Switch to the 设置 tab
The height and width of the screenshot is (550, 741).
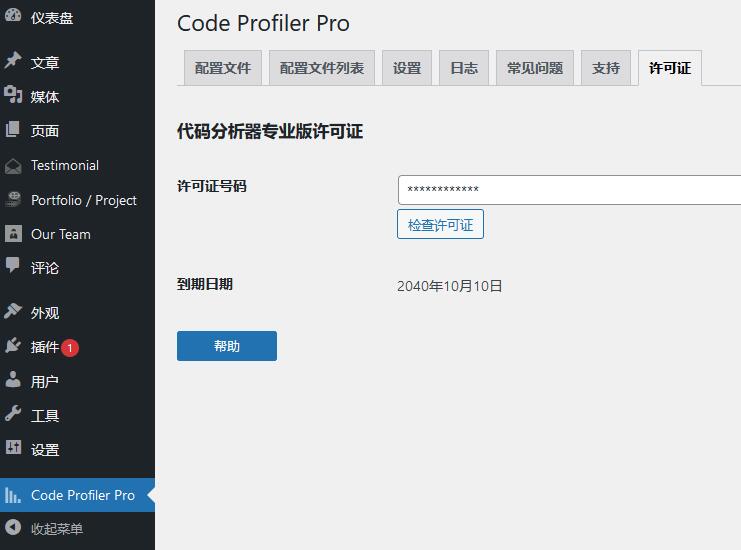(407, 68)
